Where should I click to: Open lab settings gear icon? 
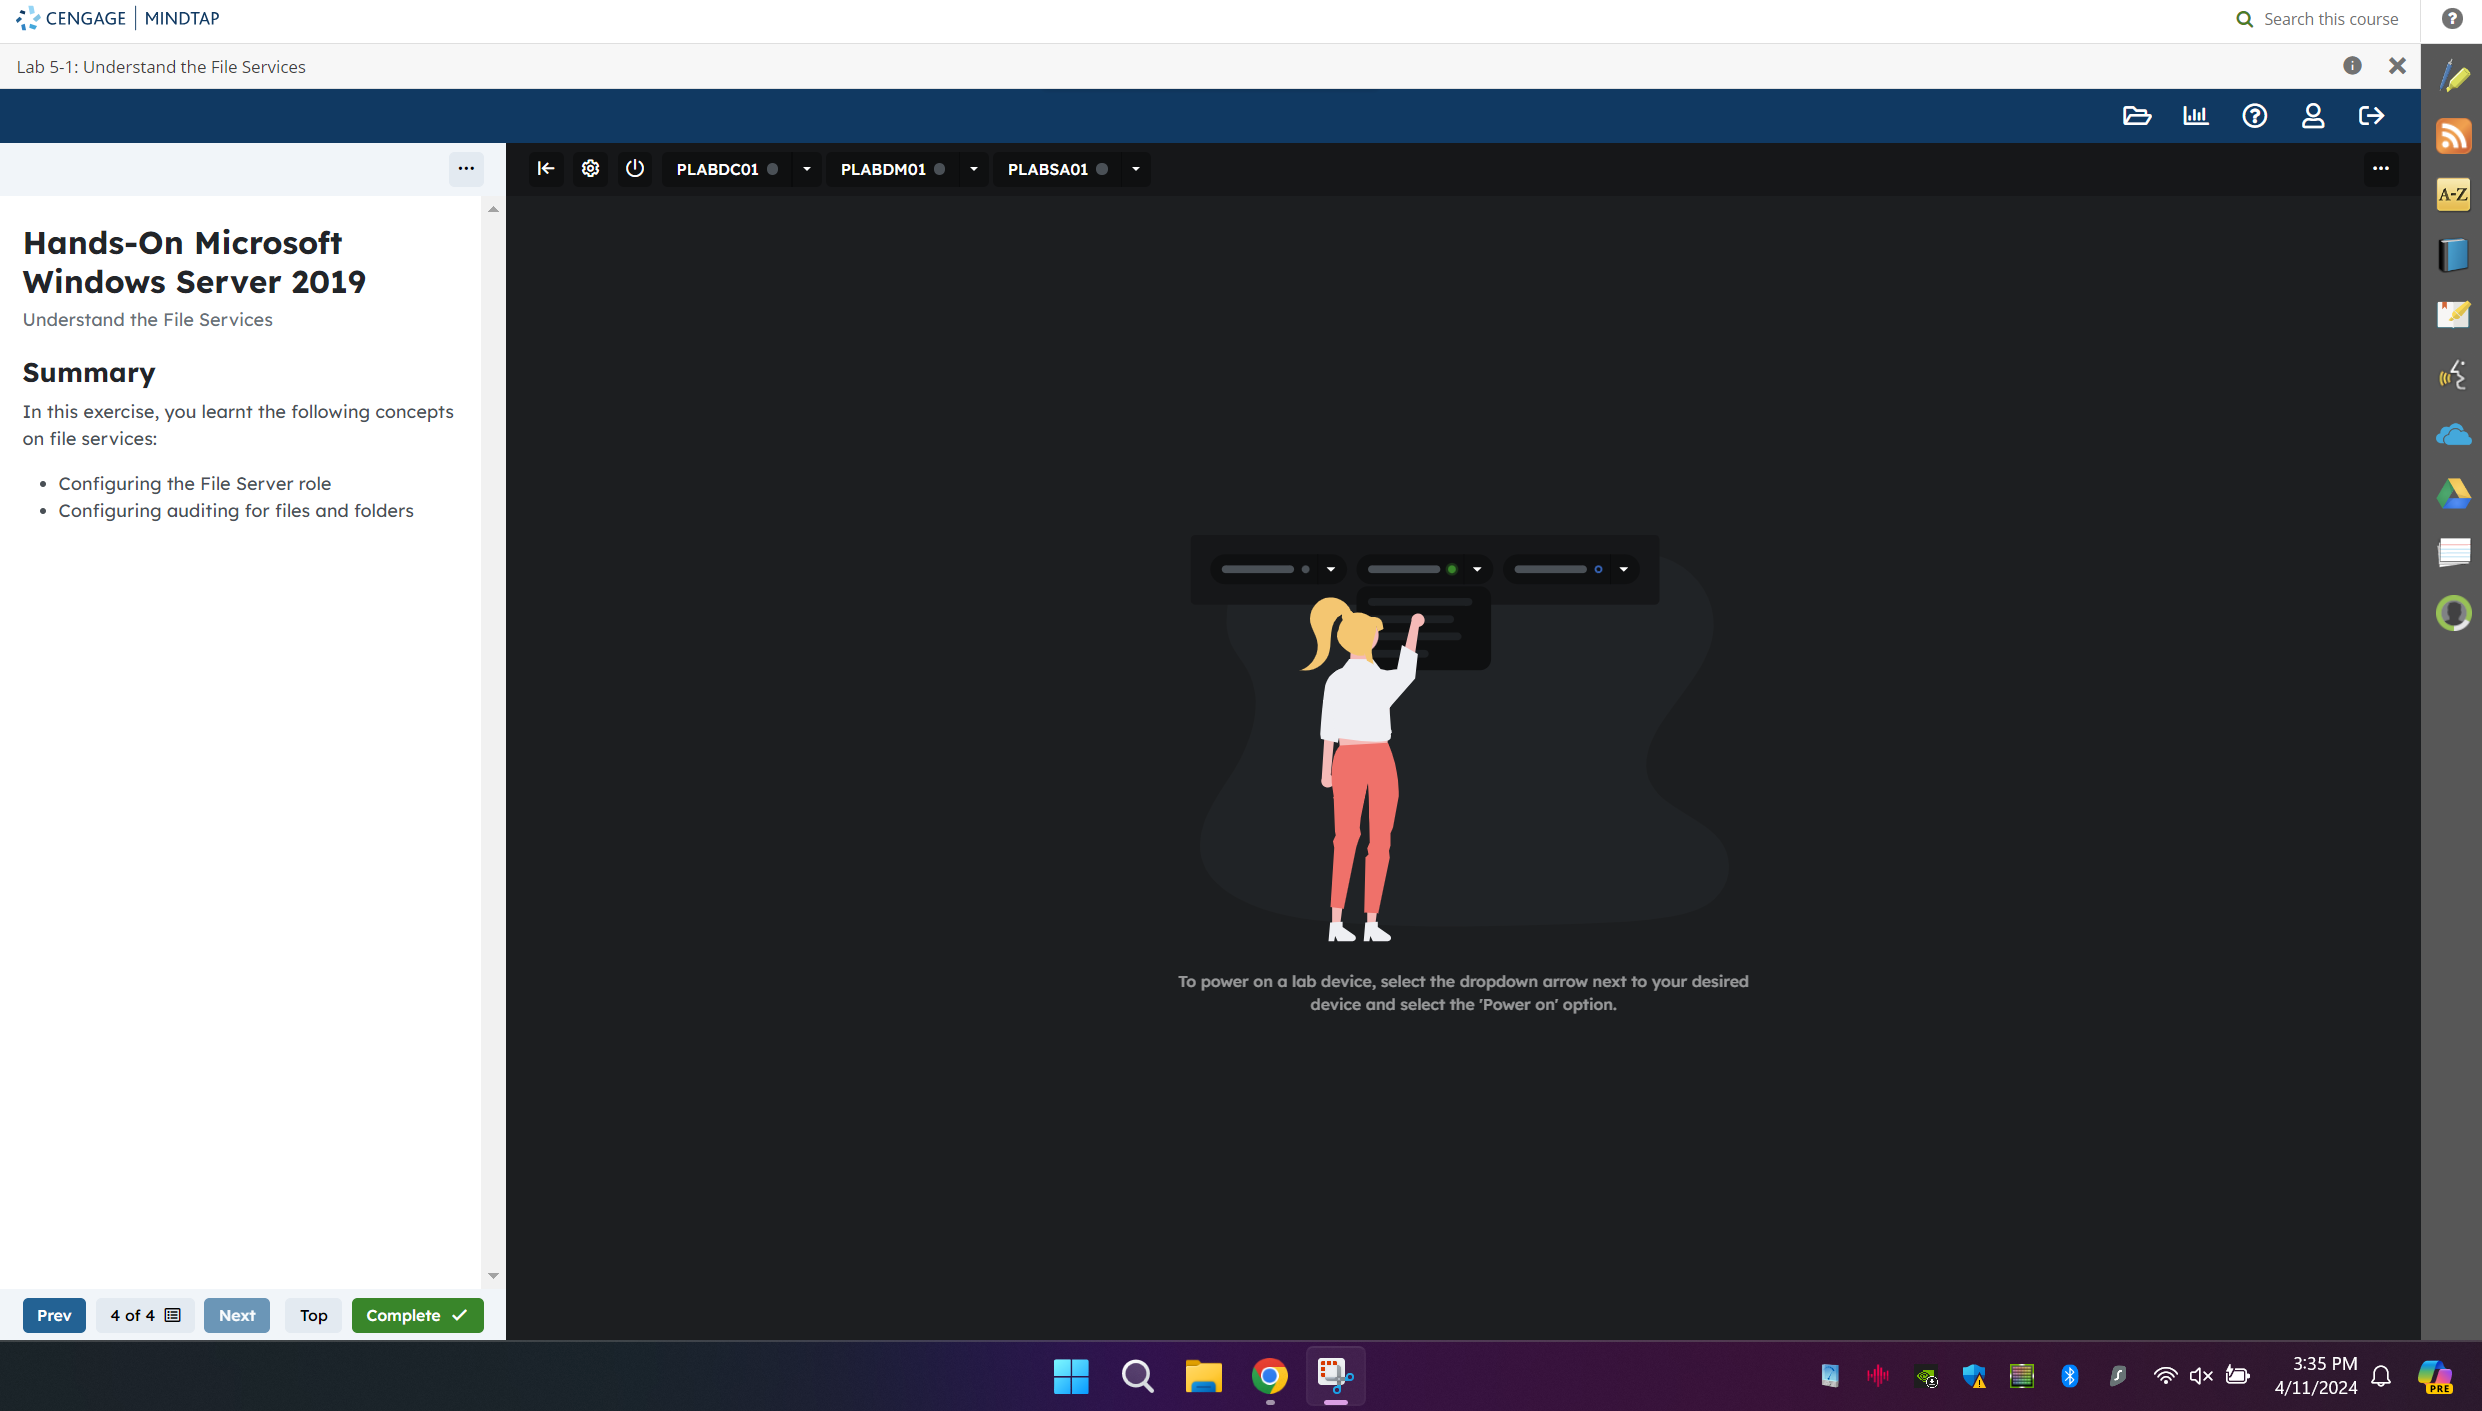coord(591,169)
